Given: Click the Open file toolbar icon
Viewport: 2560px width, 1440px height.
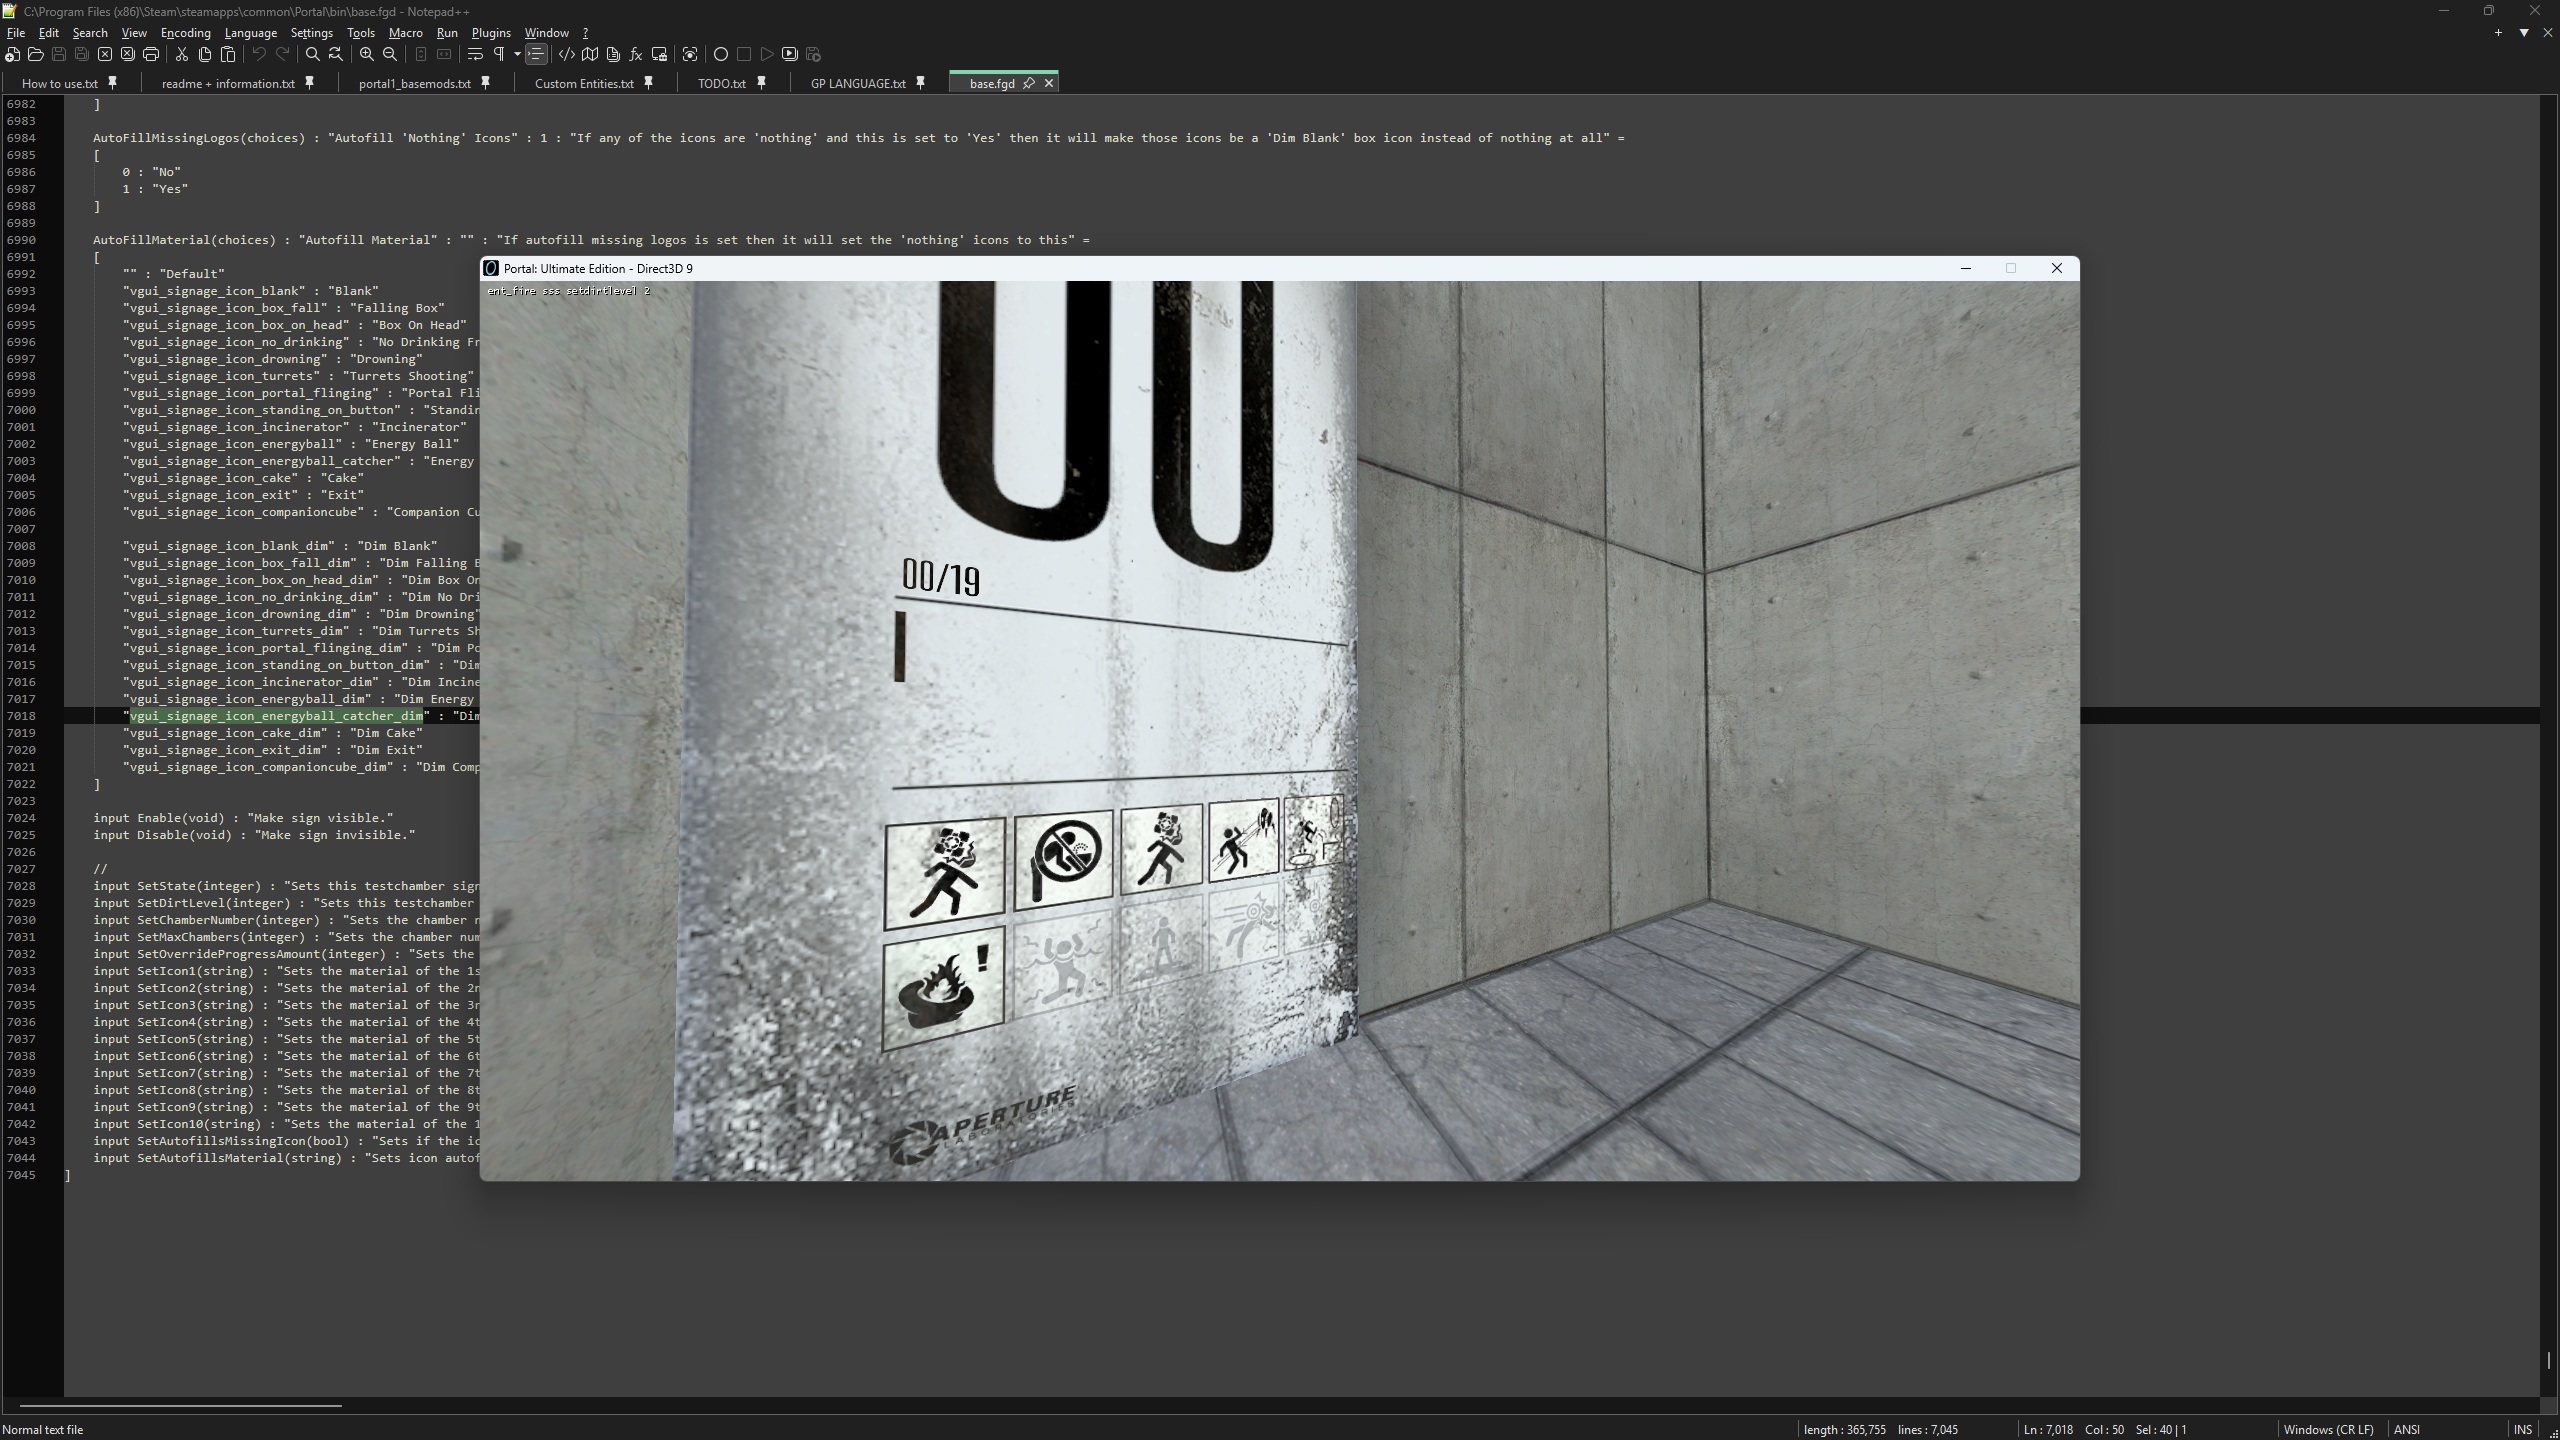Looking at the screenshot, I should point(36,54).
